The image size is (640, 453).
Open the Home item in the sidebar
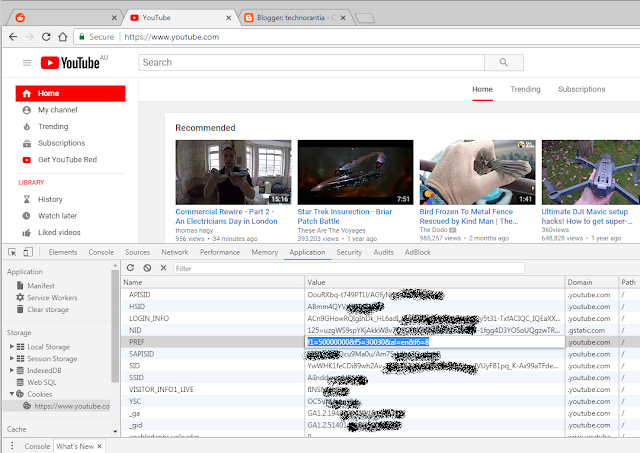coord(70,93)
